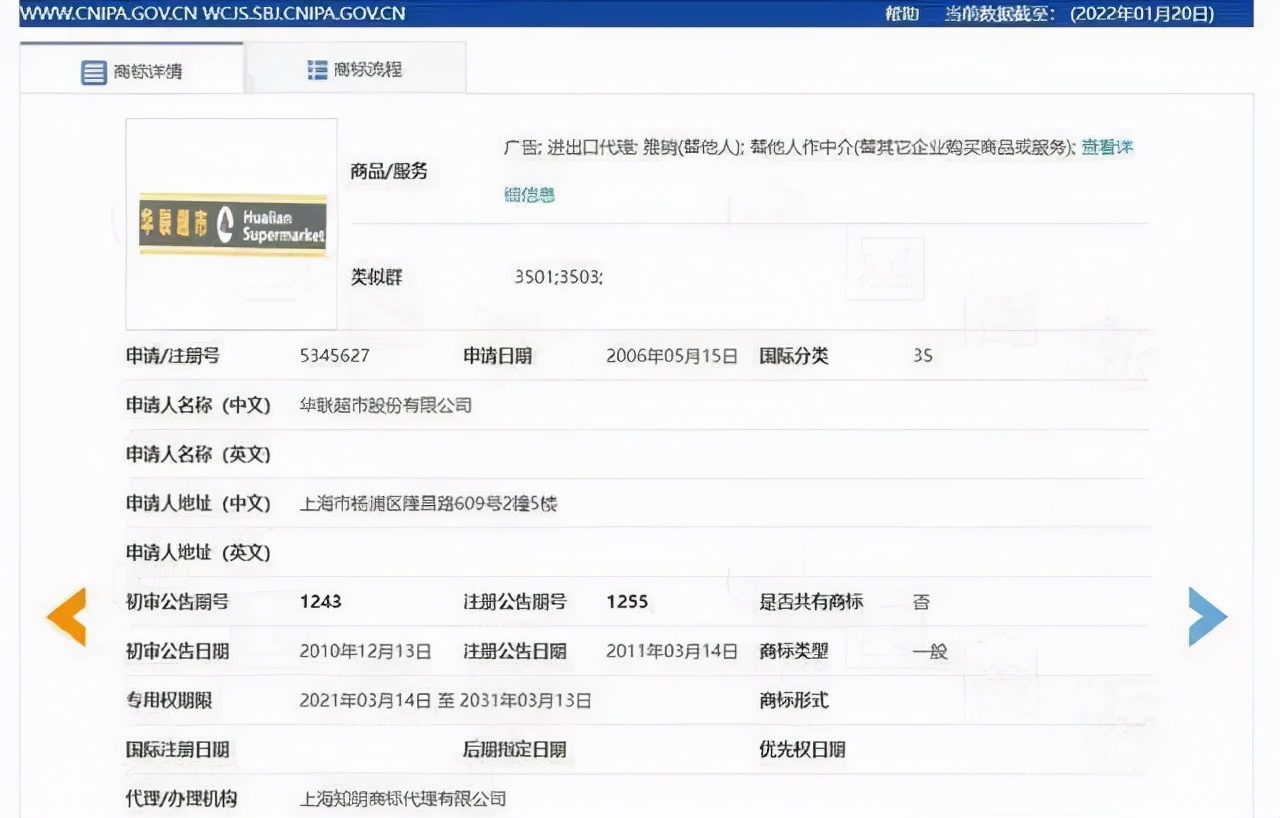This screenshot has height=818, width=1280.
Task: Open the 帮助 help link in the header
Action: (902, 14)
